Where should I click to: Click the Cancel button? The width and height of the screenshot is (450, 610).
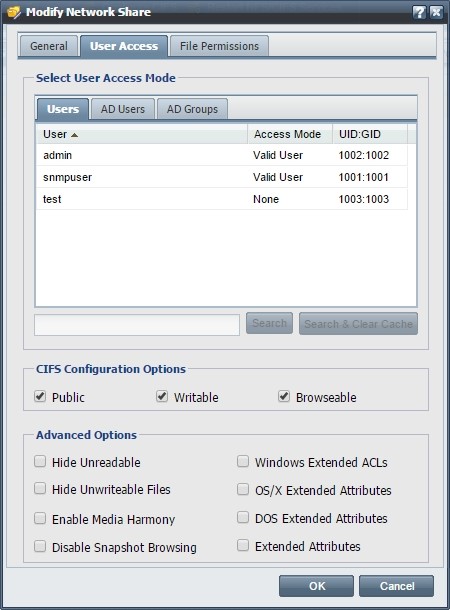click(x=397, y=586)
